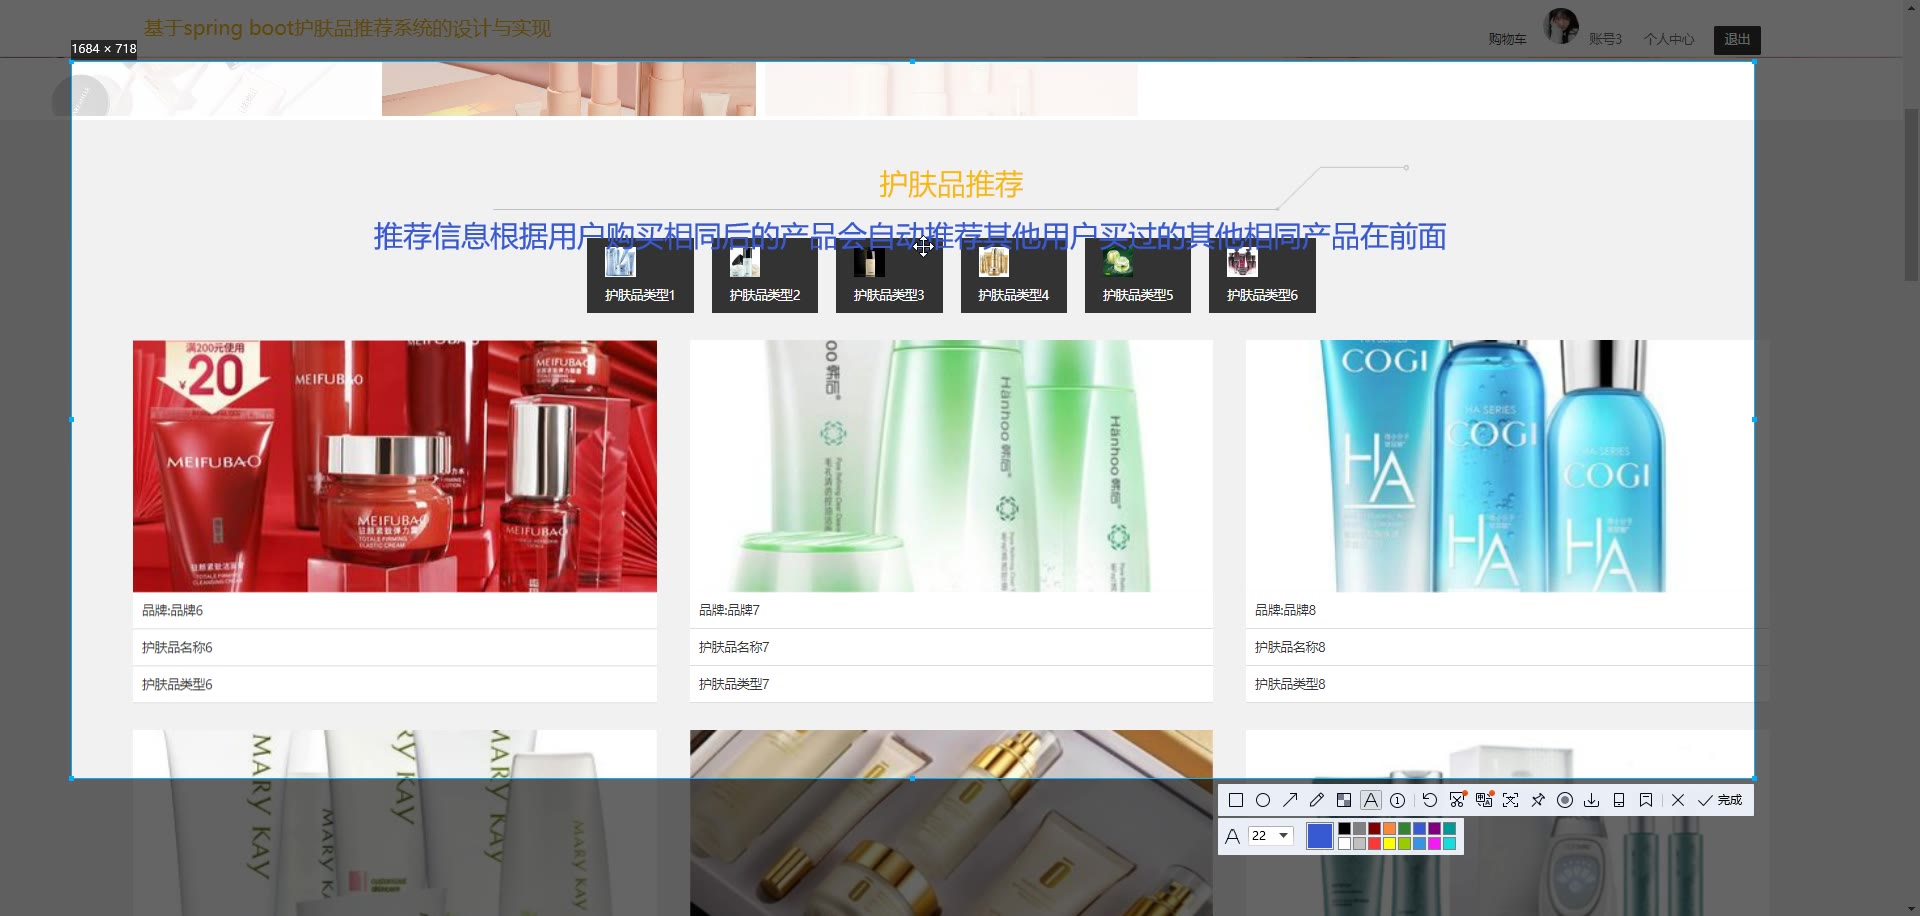Pick the lime green color swatch
Image resolution: width=1920 pixels, height=916 pixels.
pyautogui.click(x=1405, y=844)
